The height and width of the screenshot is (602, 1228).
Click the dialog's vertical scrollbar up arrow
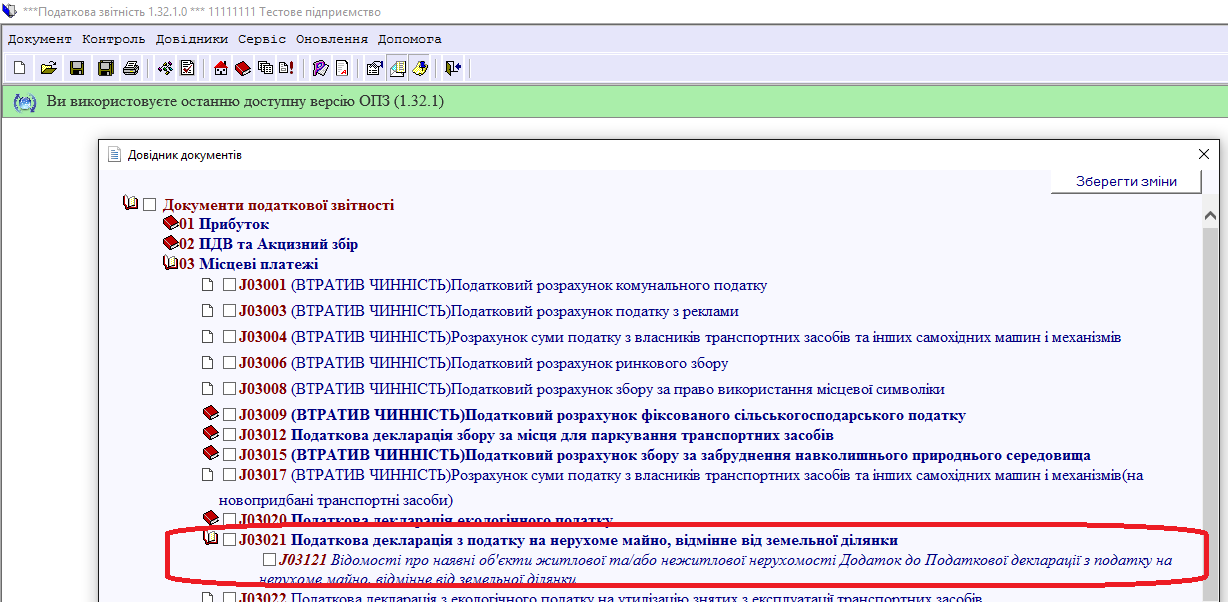click(1211, 216)
